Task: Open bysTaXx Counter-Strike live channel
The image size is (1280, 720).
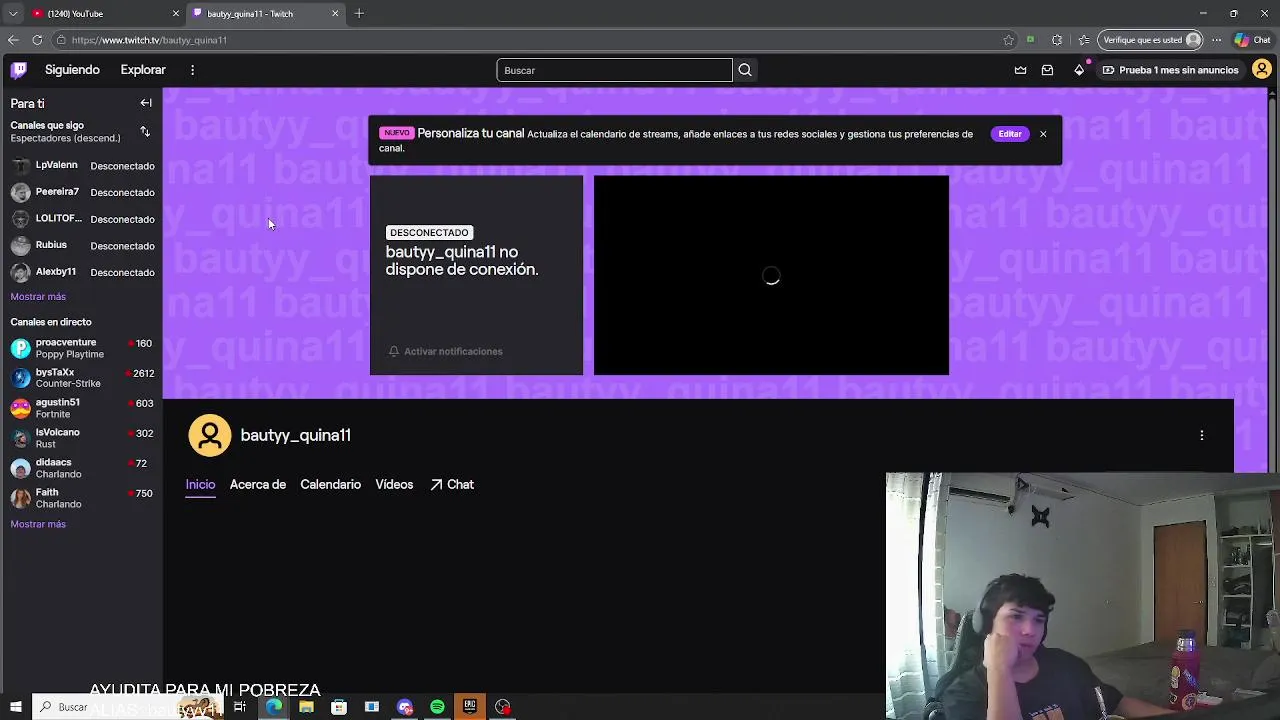Action: tap(82, 378)
